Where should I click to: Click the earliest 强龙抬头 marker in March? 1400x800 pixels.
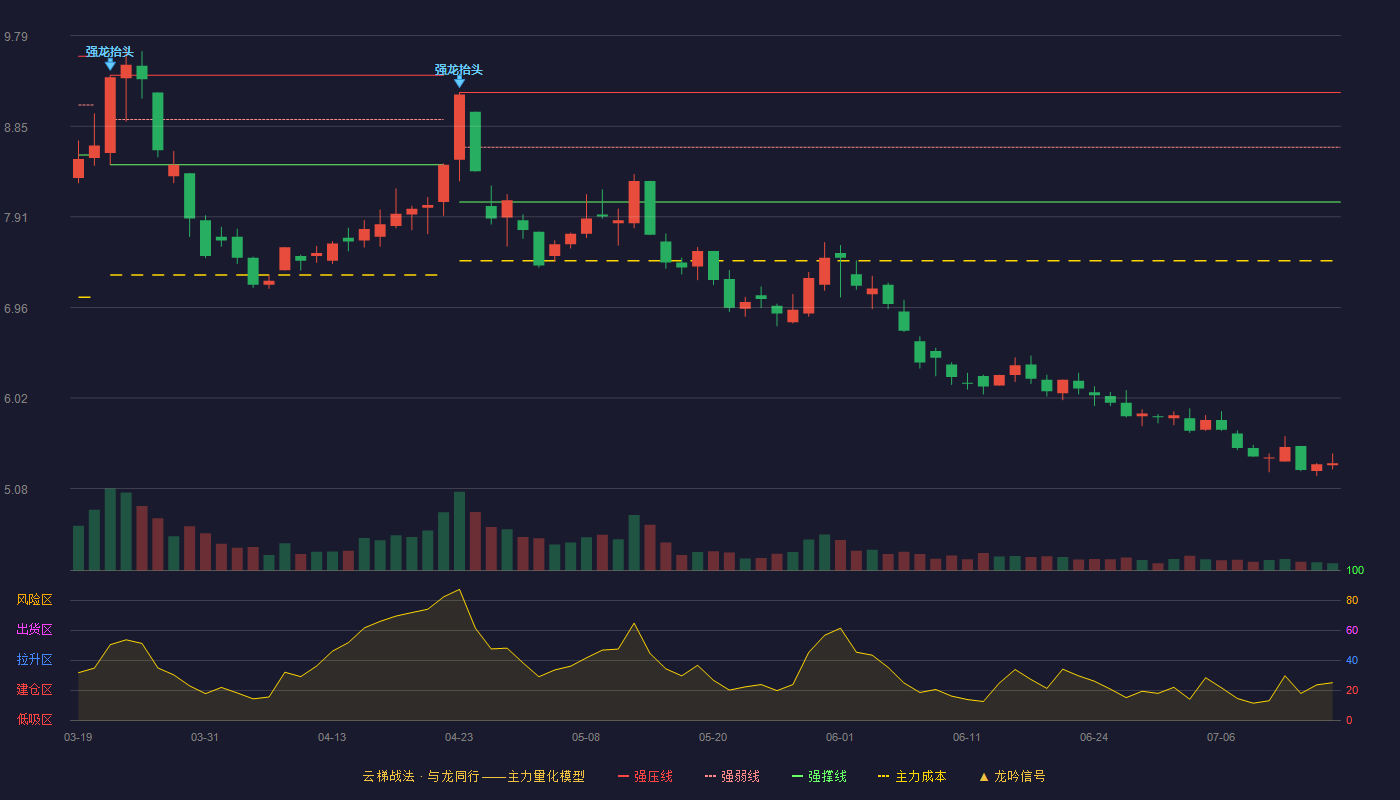click(109, 51)
